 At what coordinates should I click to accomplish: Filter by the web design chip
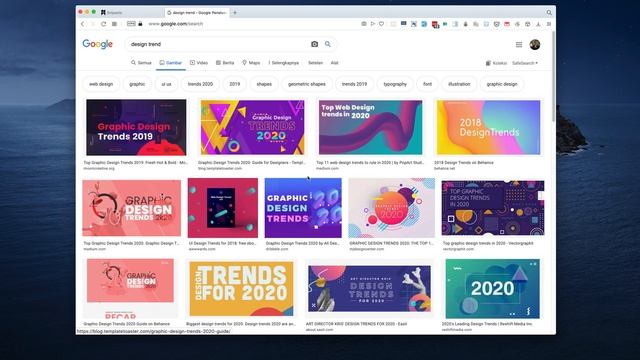101,84
